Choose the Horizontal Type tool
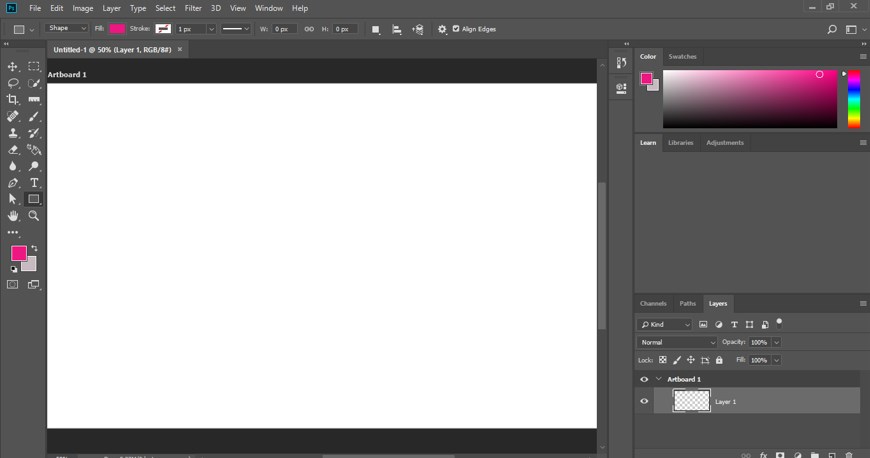The image size is (870, 458). click(x=34, y=183)
